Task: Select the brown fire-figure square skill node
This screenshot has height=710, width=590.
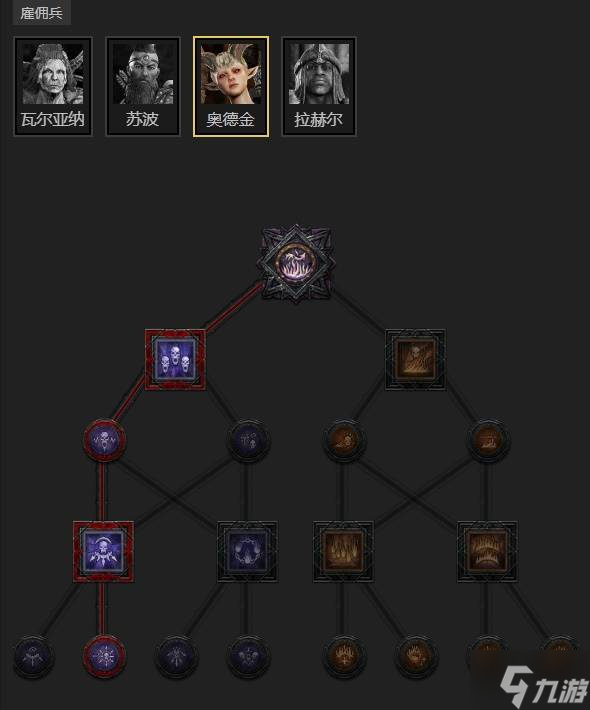Action: click(415, 360)
